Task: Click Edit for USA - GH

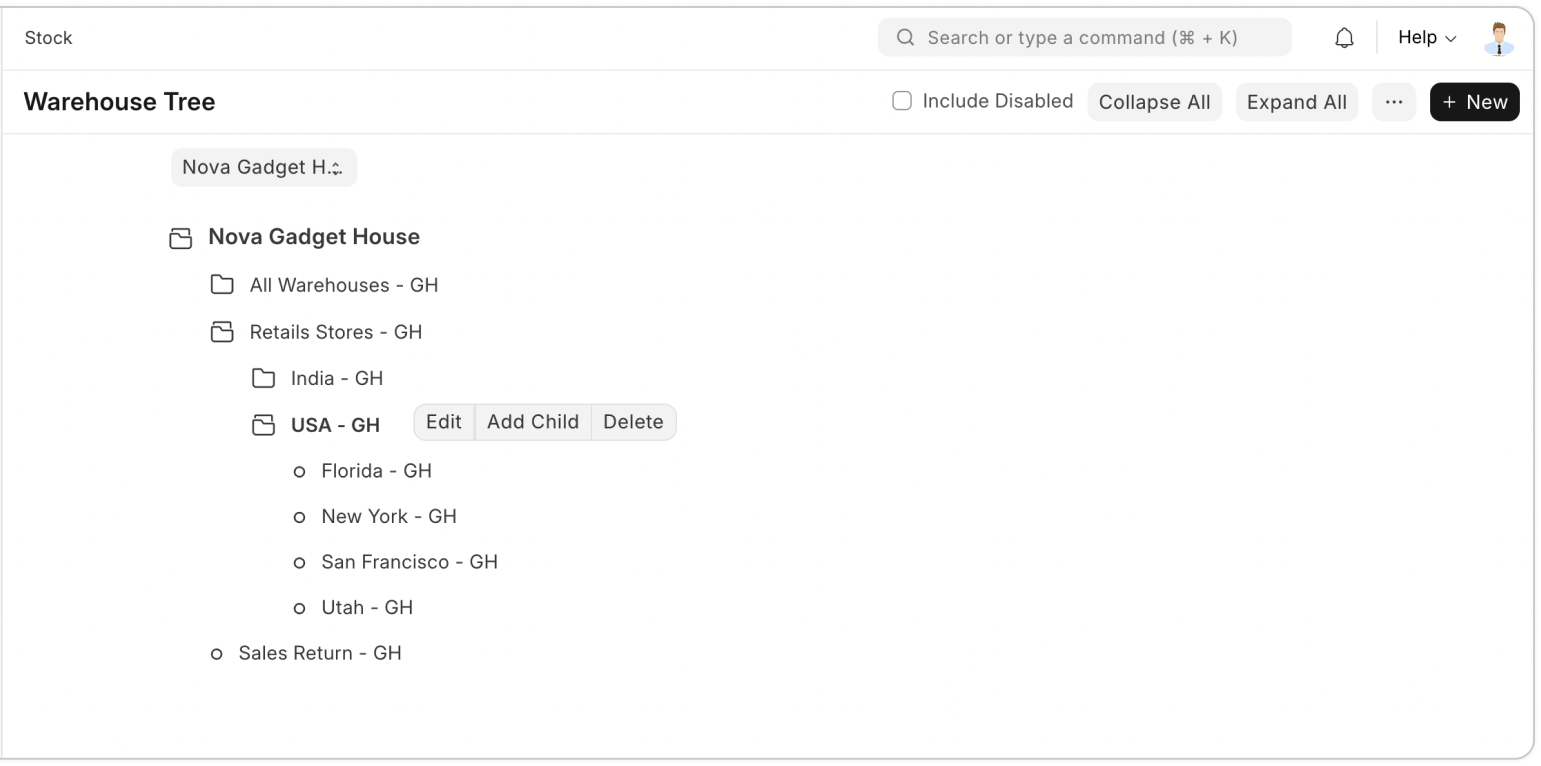Action: tap(444, 422)
